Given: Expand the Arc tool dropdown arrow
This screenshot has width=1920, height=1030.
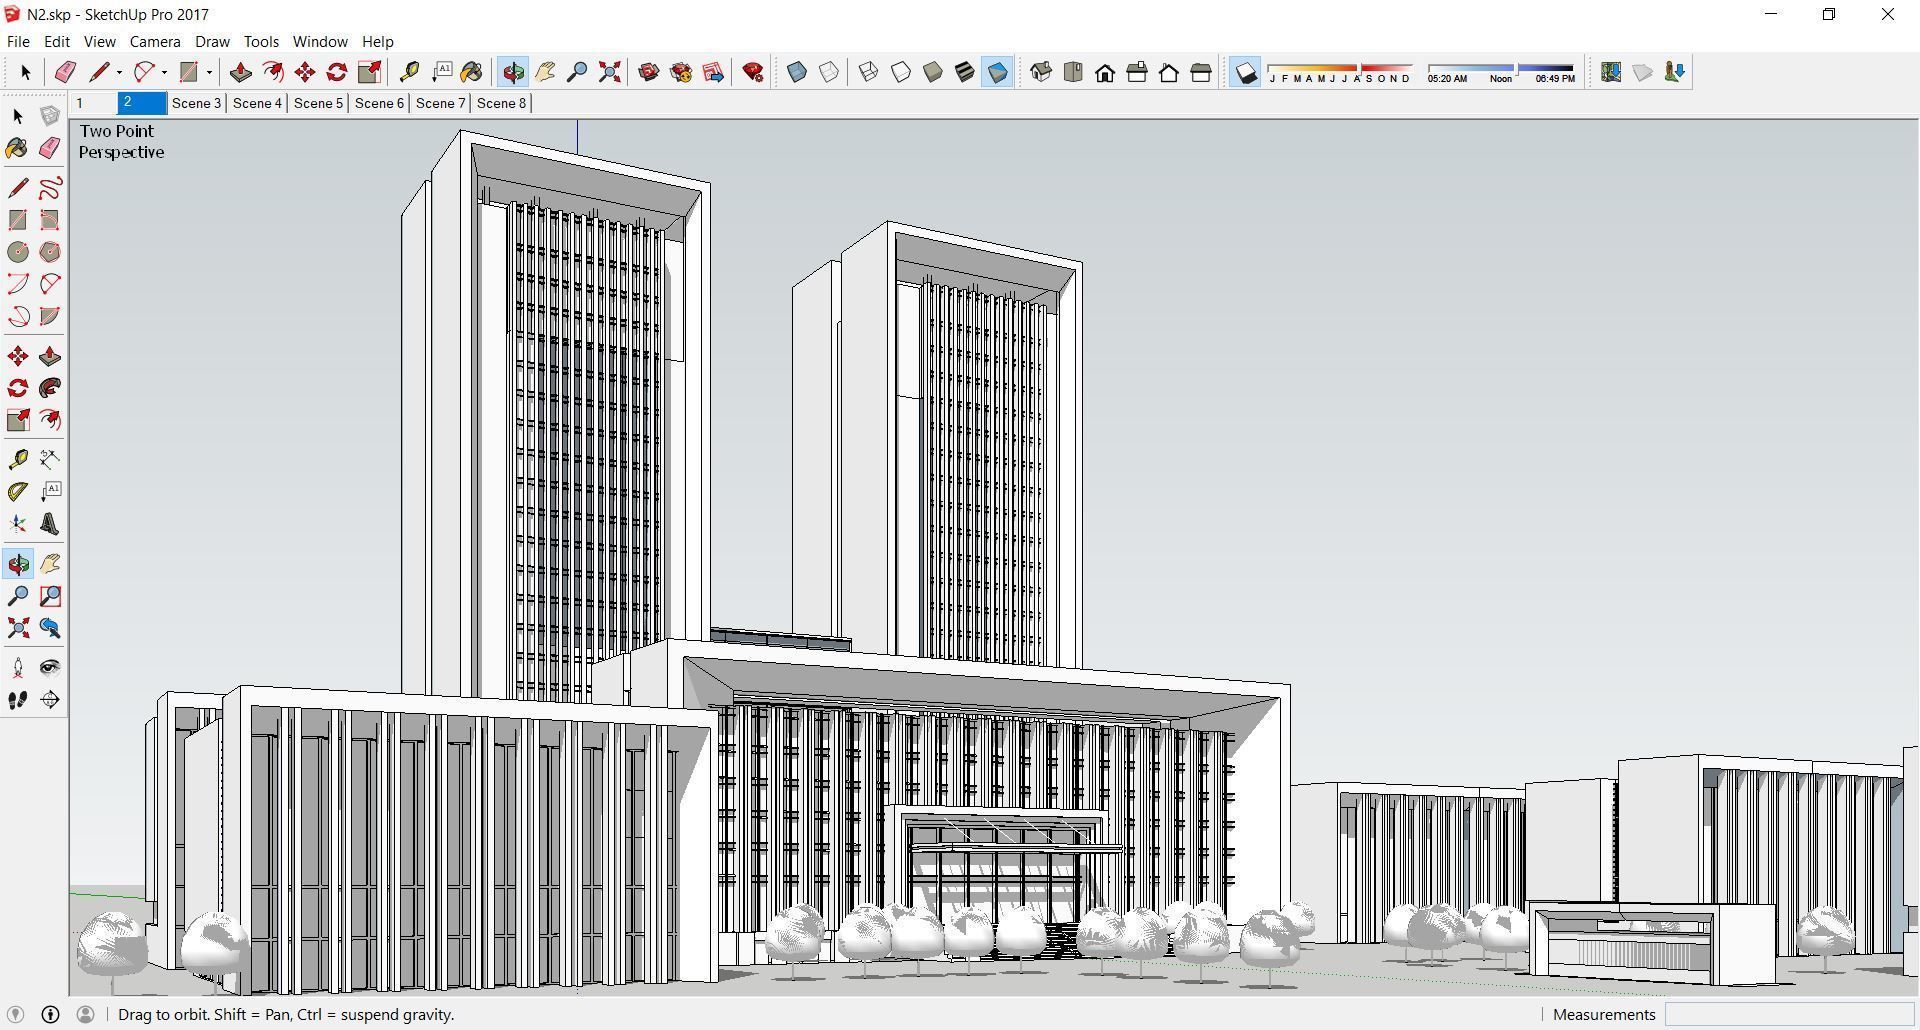Looking at the screenshot, I should 164,72.
